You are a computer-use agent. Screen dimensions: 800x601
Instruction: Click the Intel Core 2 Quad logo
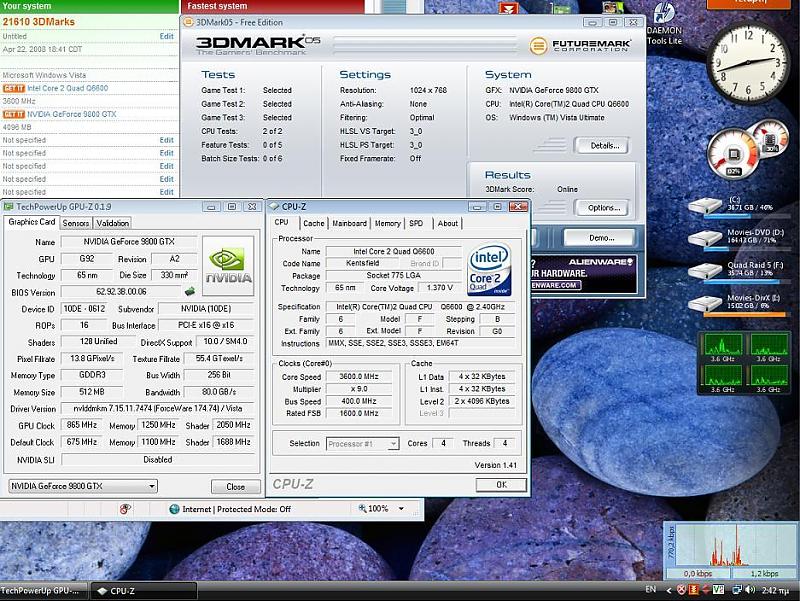(489, 269)
